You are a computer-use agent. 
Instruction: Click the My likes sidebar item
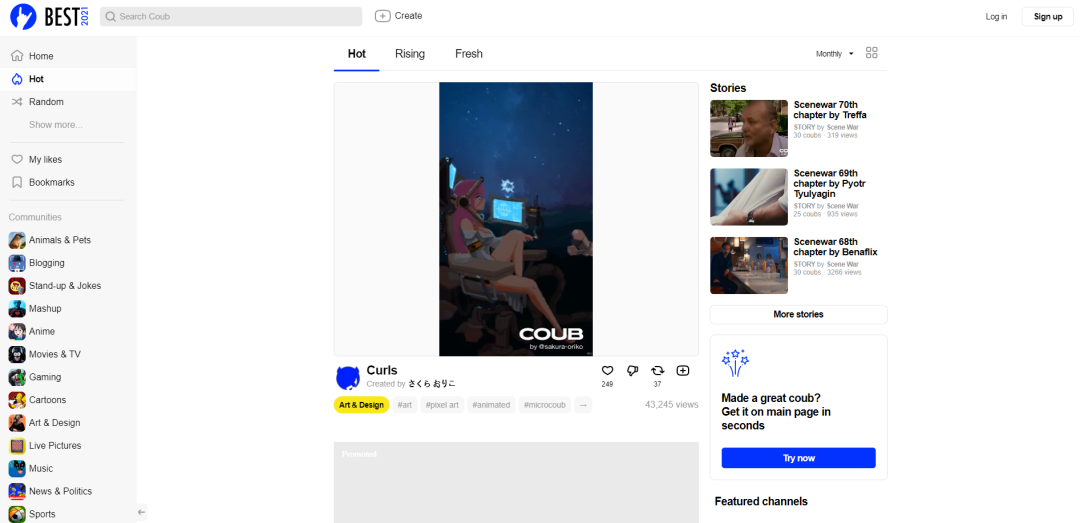click(x=68, y=159)
